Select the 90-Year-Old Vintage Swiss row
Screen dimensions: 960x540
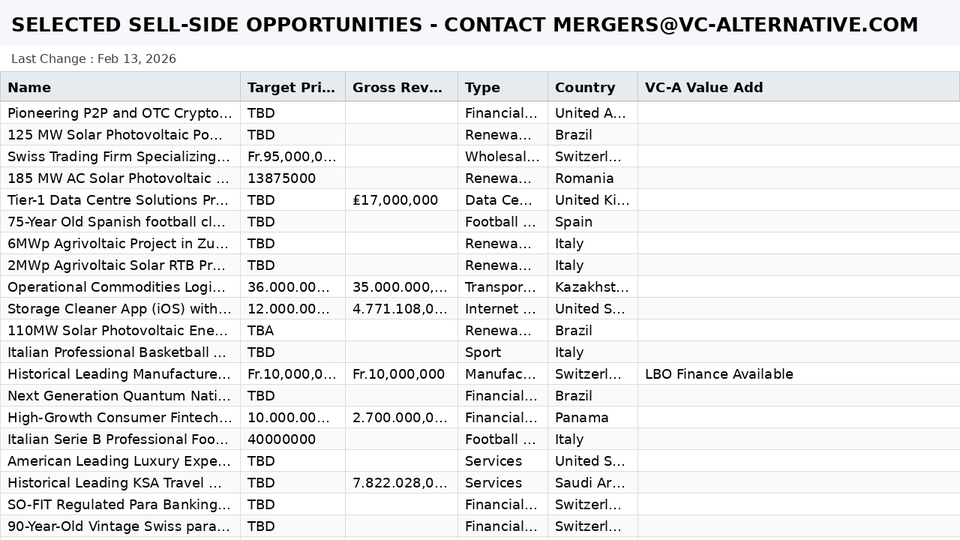[120, 526]
